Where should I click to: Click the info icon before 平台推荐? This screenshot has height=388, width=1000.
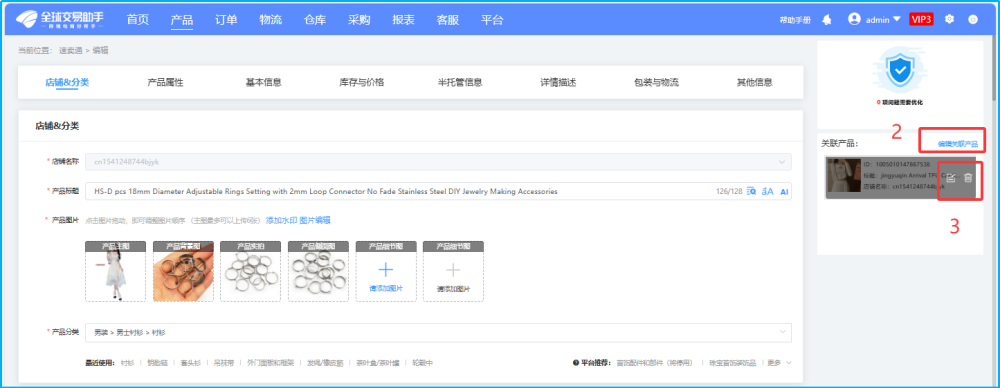tap(576, 363)
